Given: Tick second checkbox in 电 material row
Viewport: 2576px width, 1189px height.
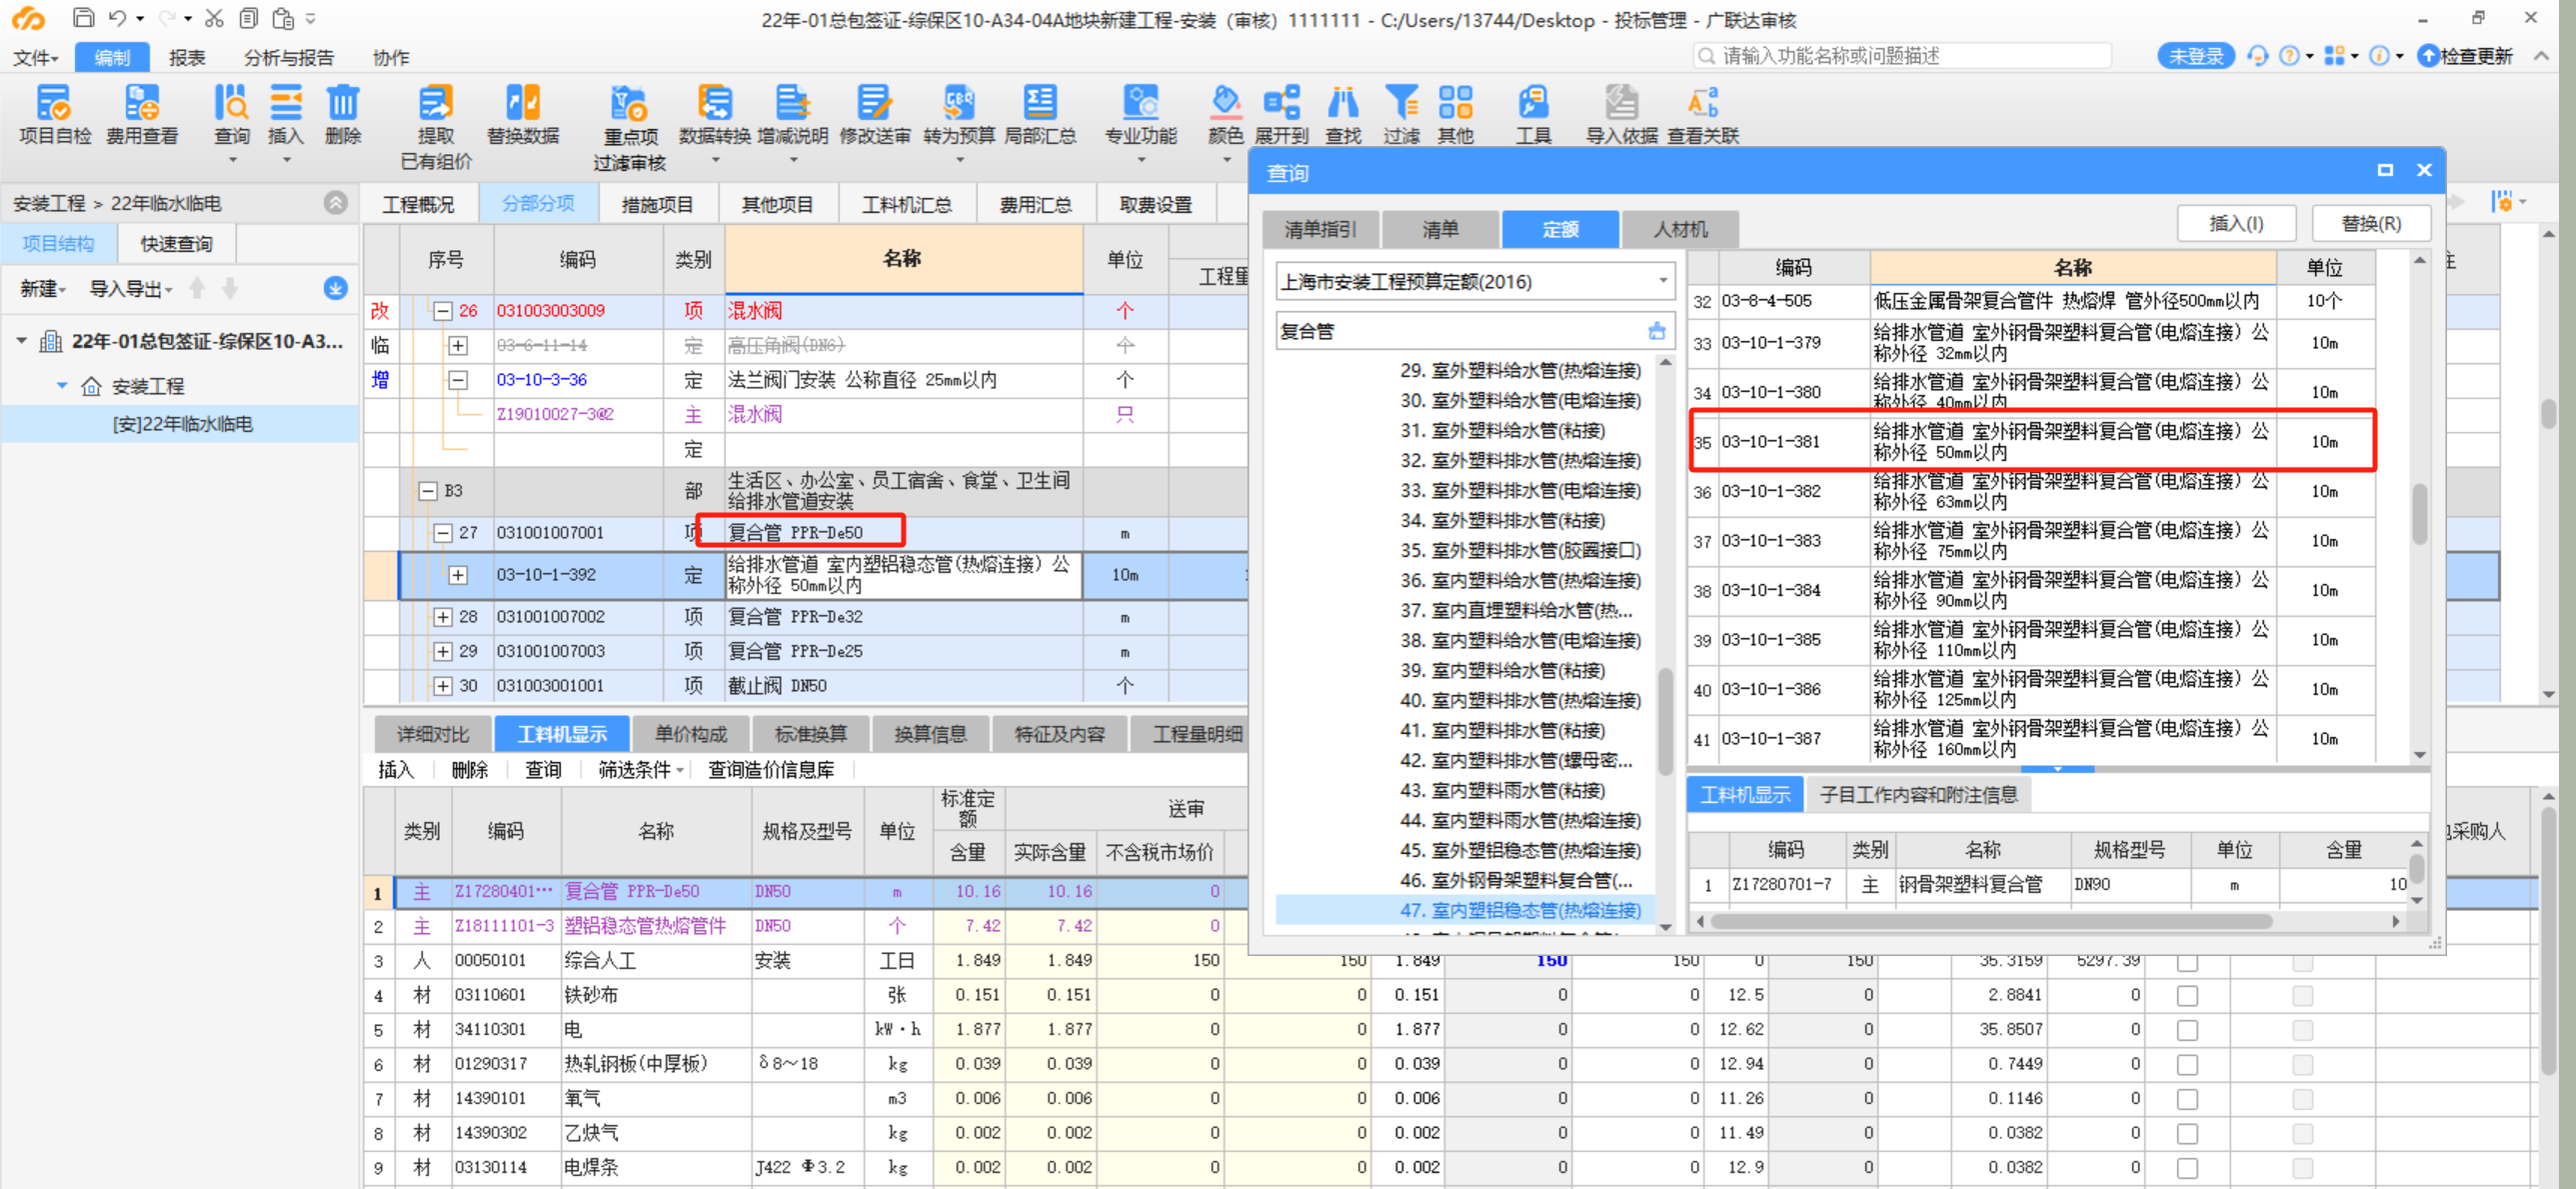Looking at the screenshot, I should point(2303,1030).
